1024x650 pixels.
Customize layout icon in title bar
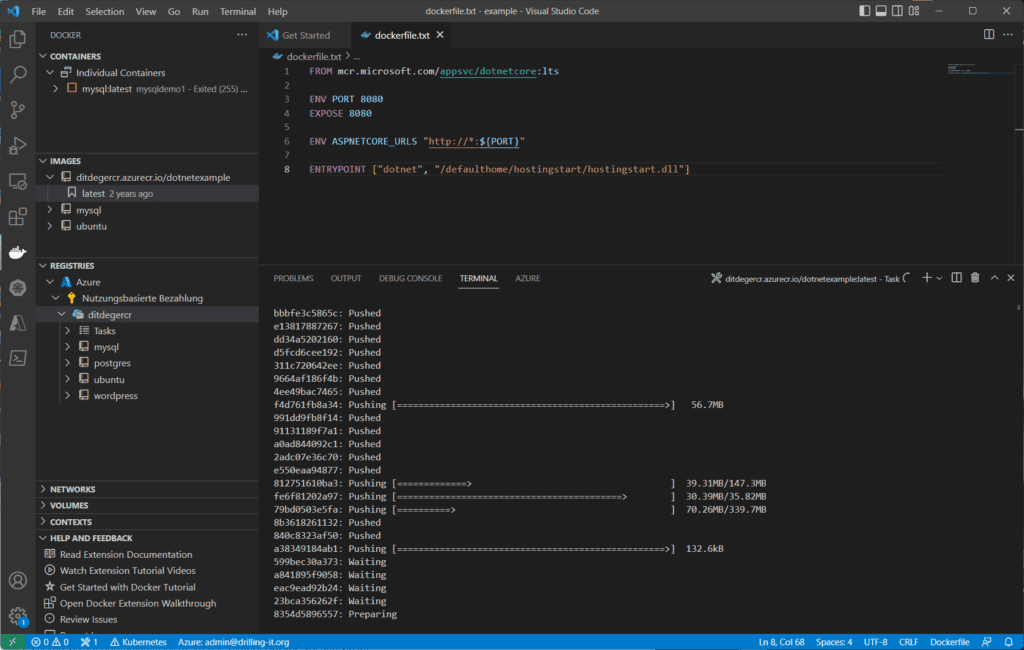click(914, 11)
